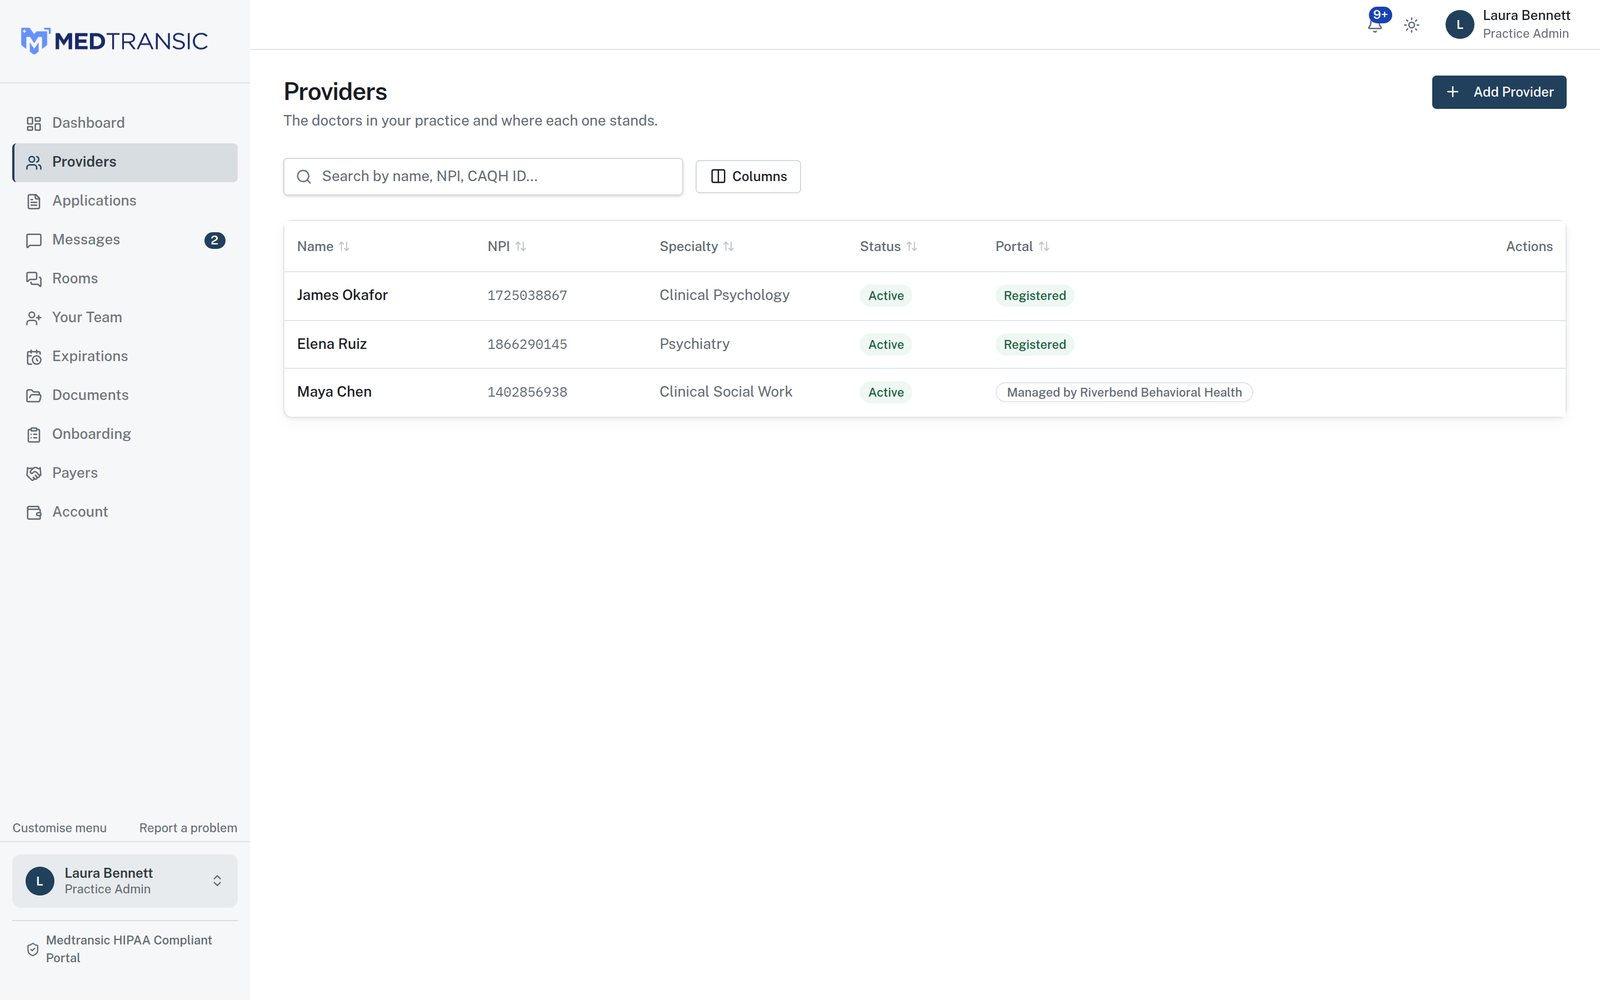Click Elena Ruiz NPI 1866290145
1600x1000 pixels.
point(527,345)
